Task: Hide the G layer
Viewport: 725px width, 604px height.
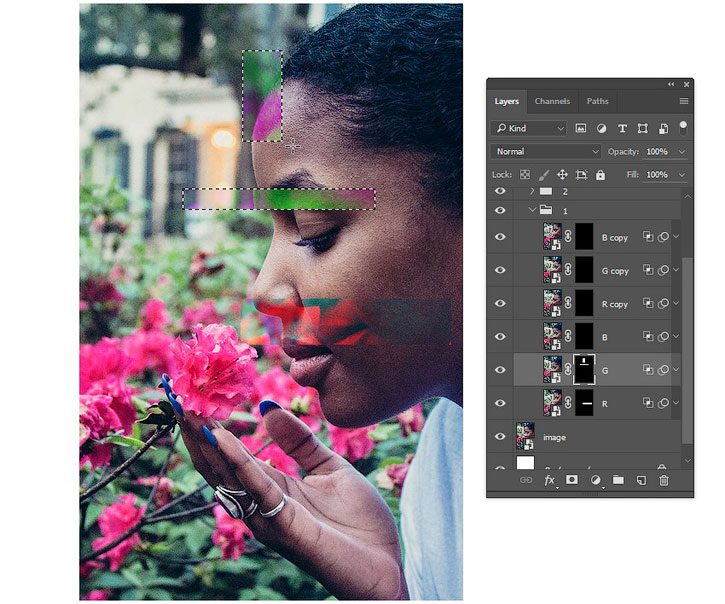Action: [500, 370]
